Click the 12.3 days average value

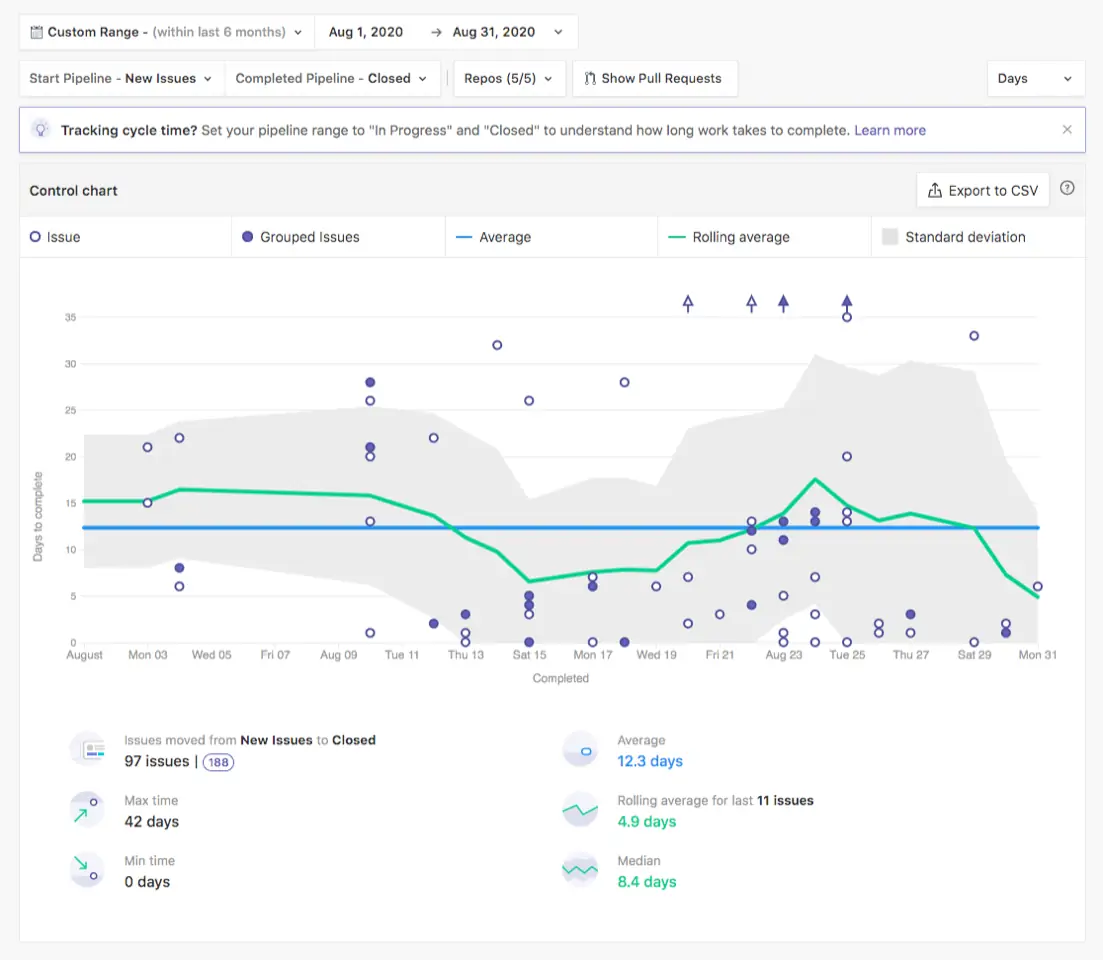650,761
